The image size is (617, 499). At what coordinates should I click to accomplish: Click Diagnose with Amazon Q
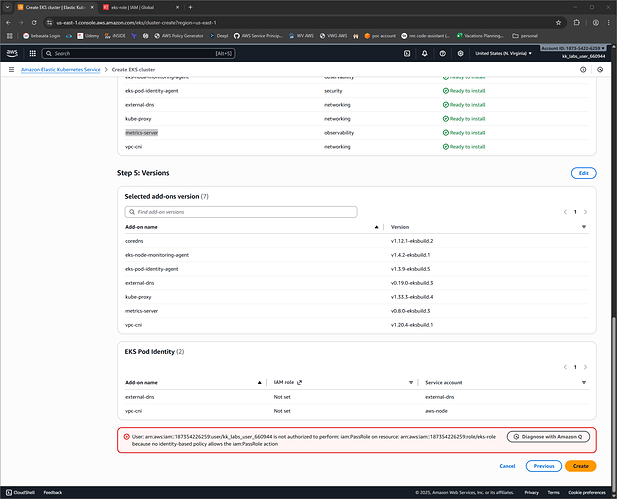548,437
